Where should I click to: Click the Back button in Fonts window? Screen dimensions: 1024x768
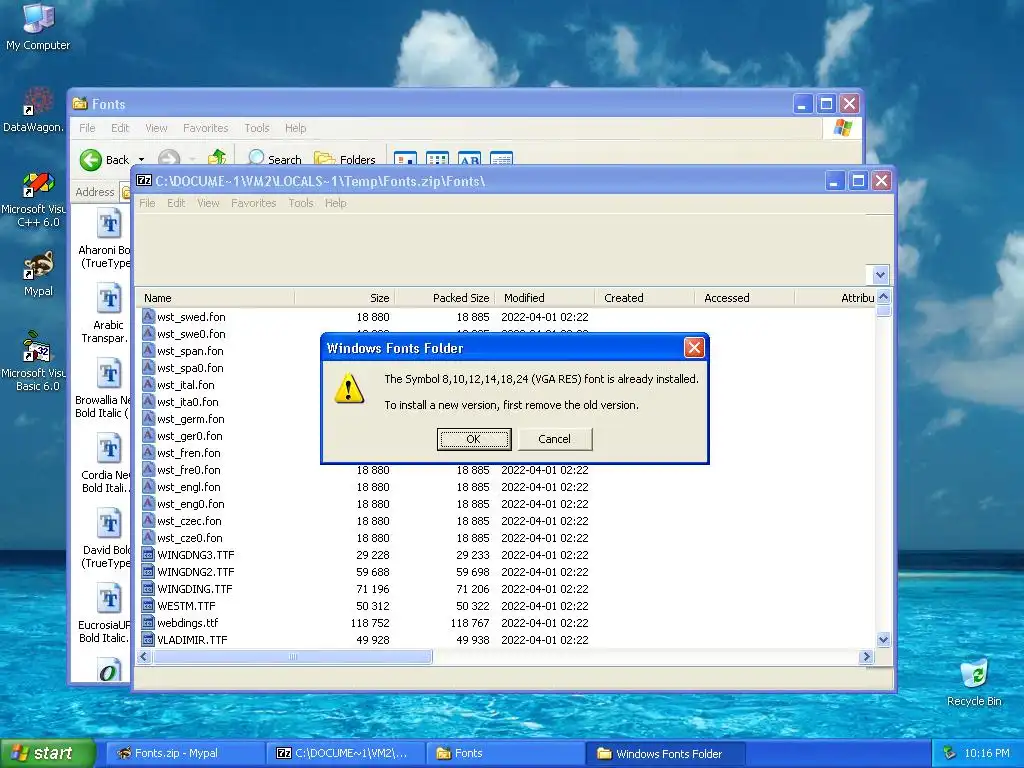click(x=105, y=159)
